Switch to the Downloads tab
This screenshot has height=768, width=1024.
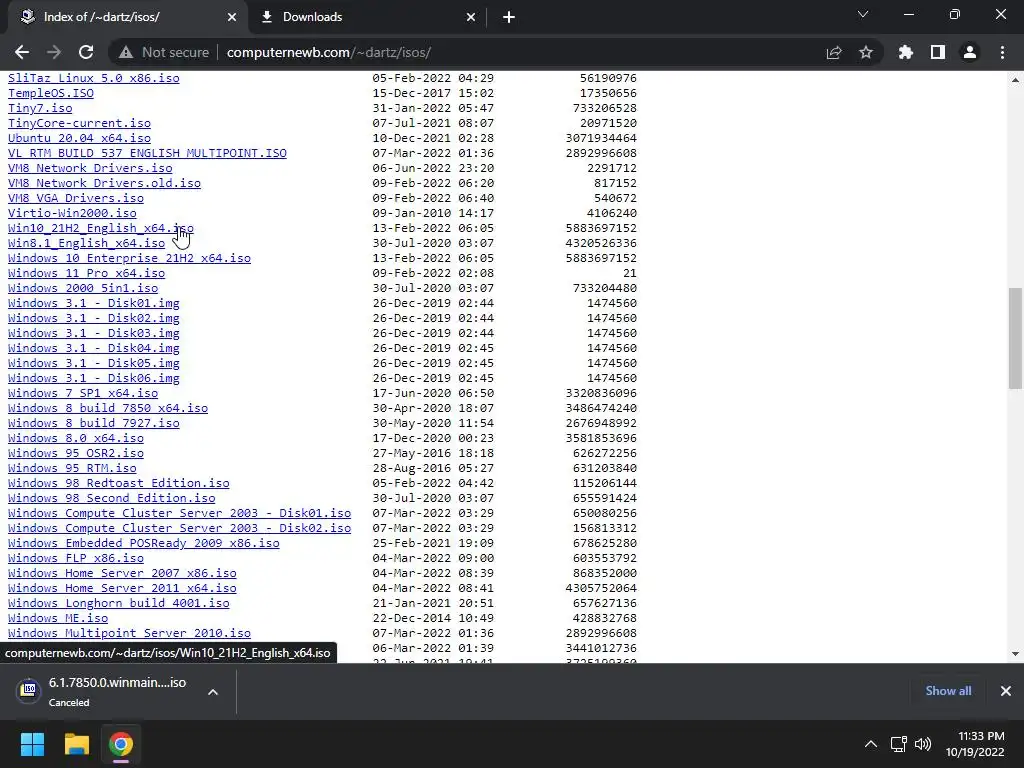click(366, 17)
